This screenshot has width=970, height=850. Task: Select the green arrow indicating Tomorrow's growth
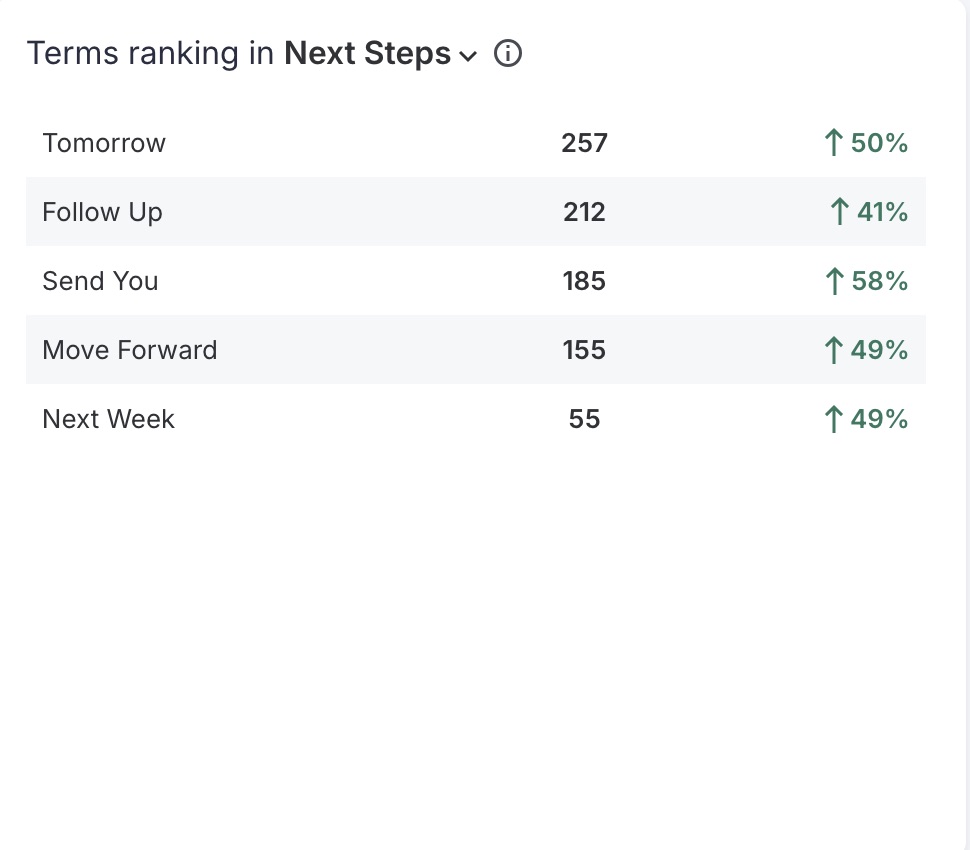834,142
